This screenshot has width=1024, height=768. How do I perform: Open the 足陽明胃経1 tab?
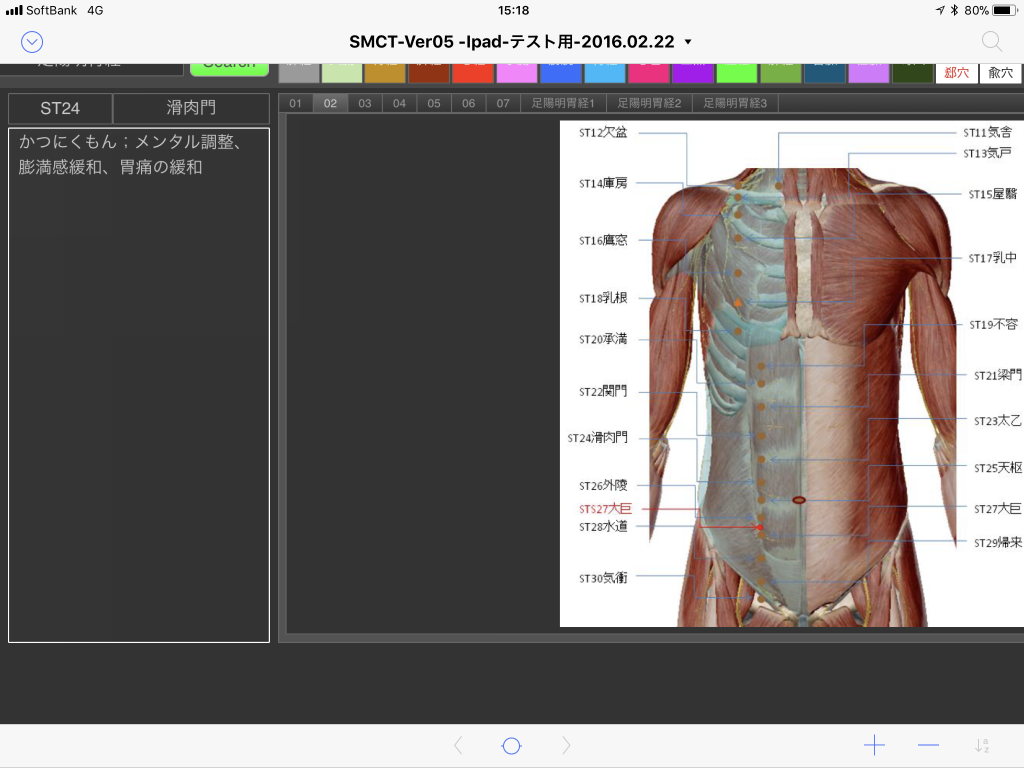563,103
